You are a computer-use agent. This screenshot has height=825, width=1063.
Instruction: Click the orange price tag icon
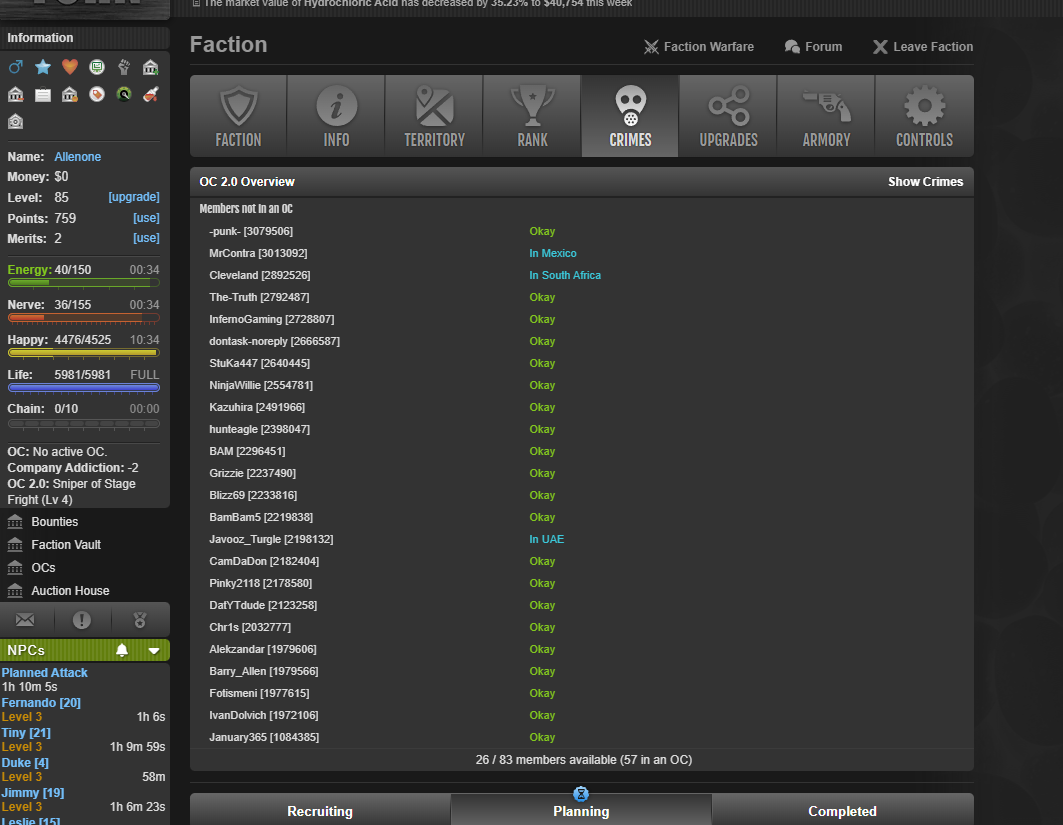97,94
